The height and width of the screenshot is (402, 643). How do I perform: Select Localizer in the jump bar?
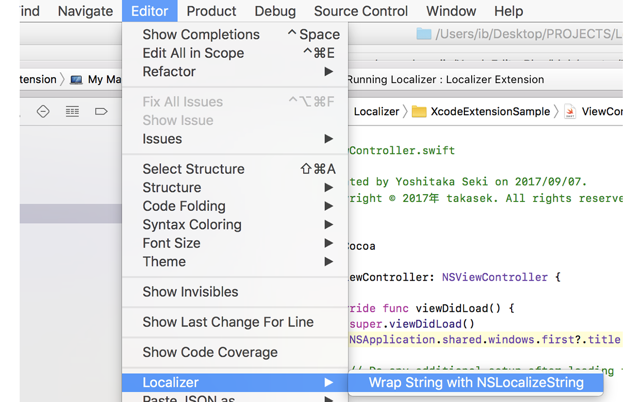(376, 112)
